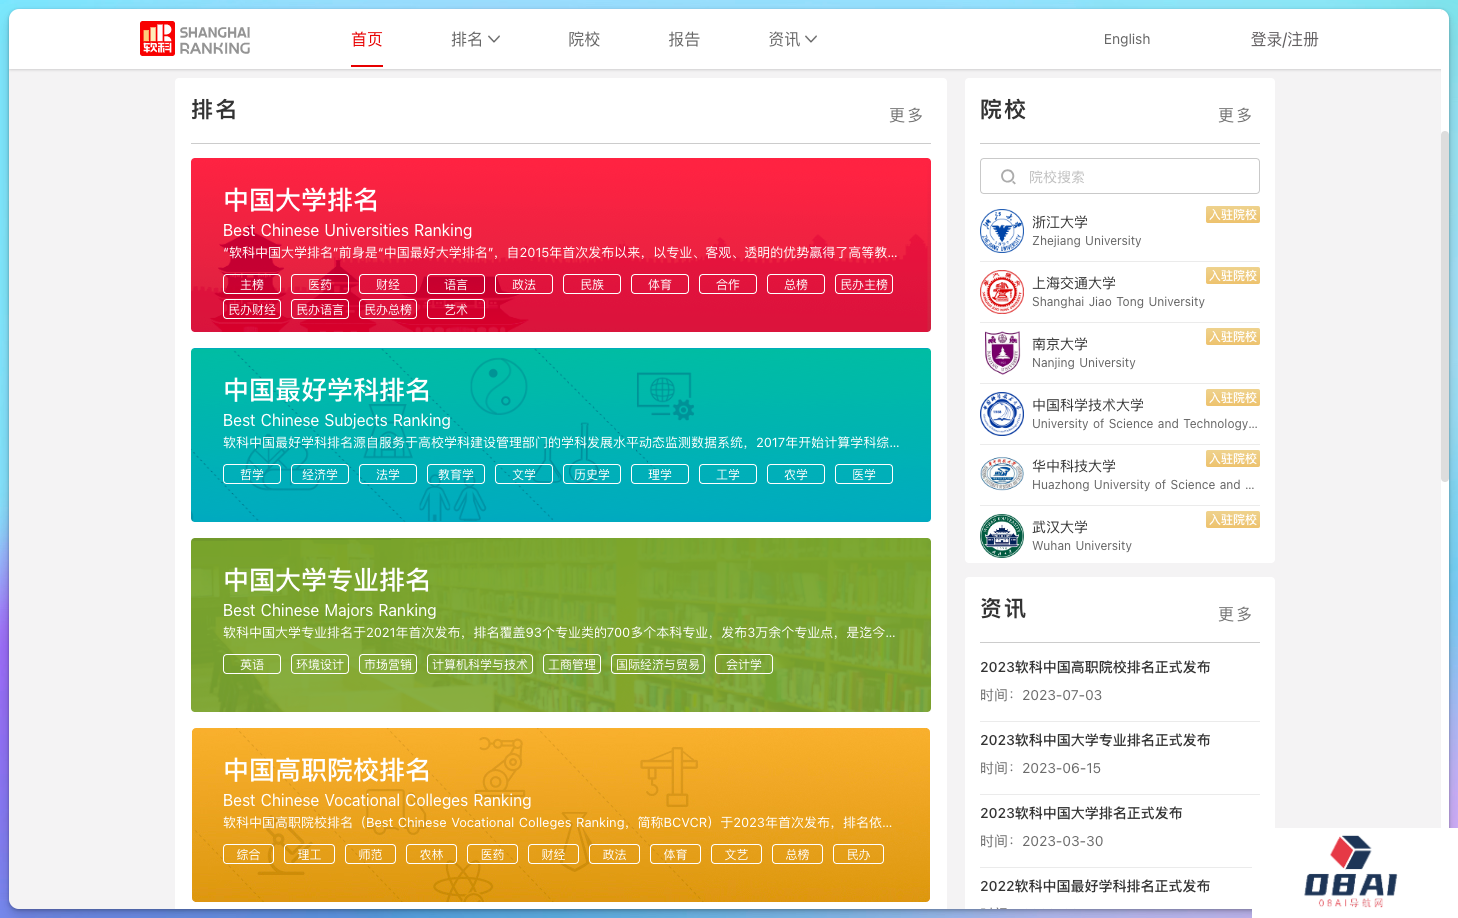Go to the 首页 tab

click(367, 39)
